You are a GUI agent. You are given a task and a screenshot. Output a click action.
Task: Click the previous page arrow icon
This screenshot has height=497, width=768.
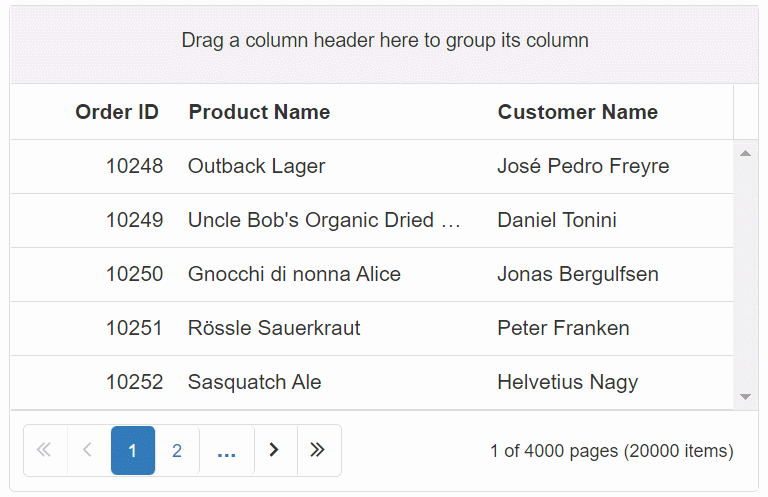click(x=88, y=450)
